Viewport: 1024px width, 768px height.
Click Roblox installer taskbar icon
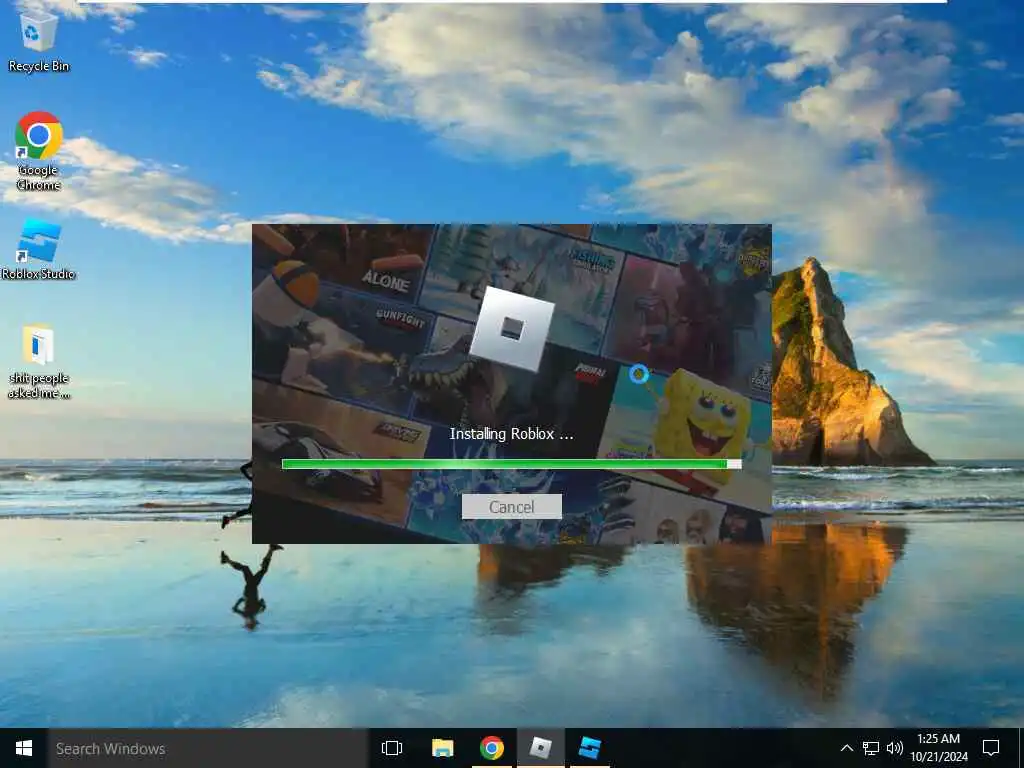click(x=541, y=748)
